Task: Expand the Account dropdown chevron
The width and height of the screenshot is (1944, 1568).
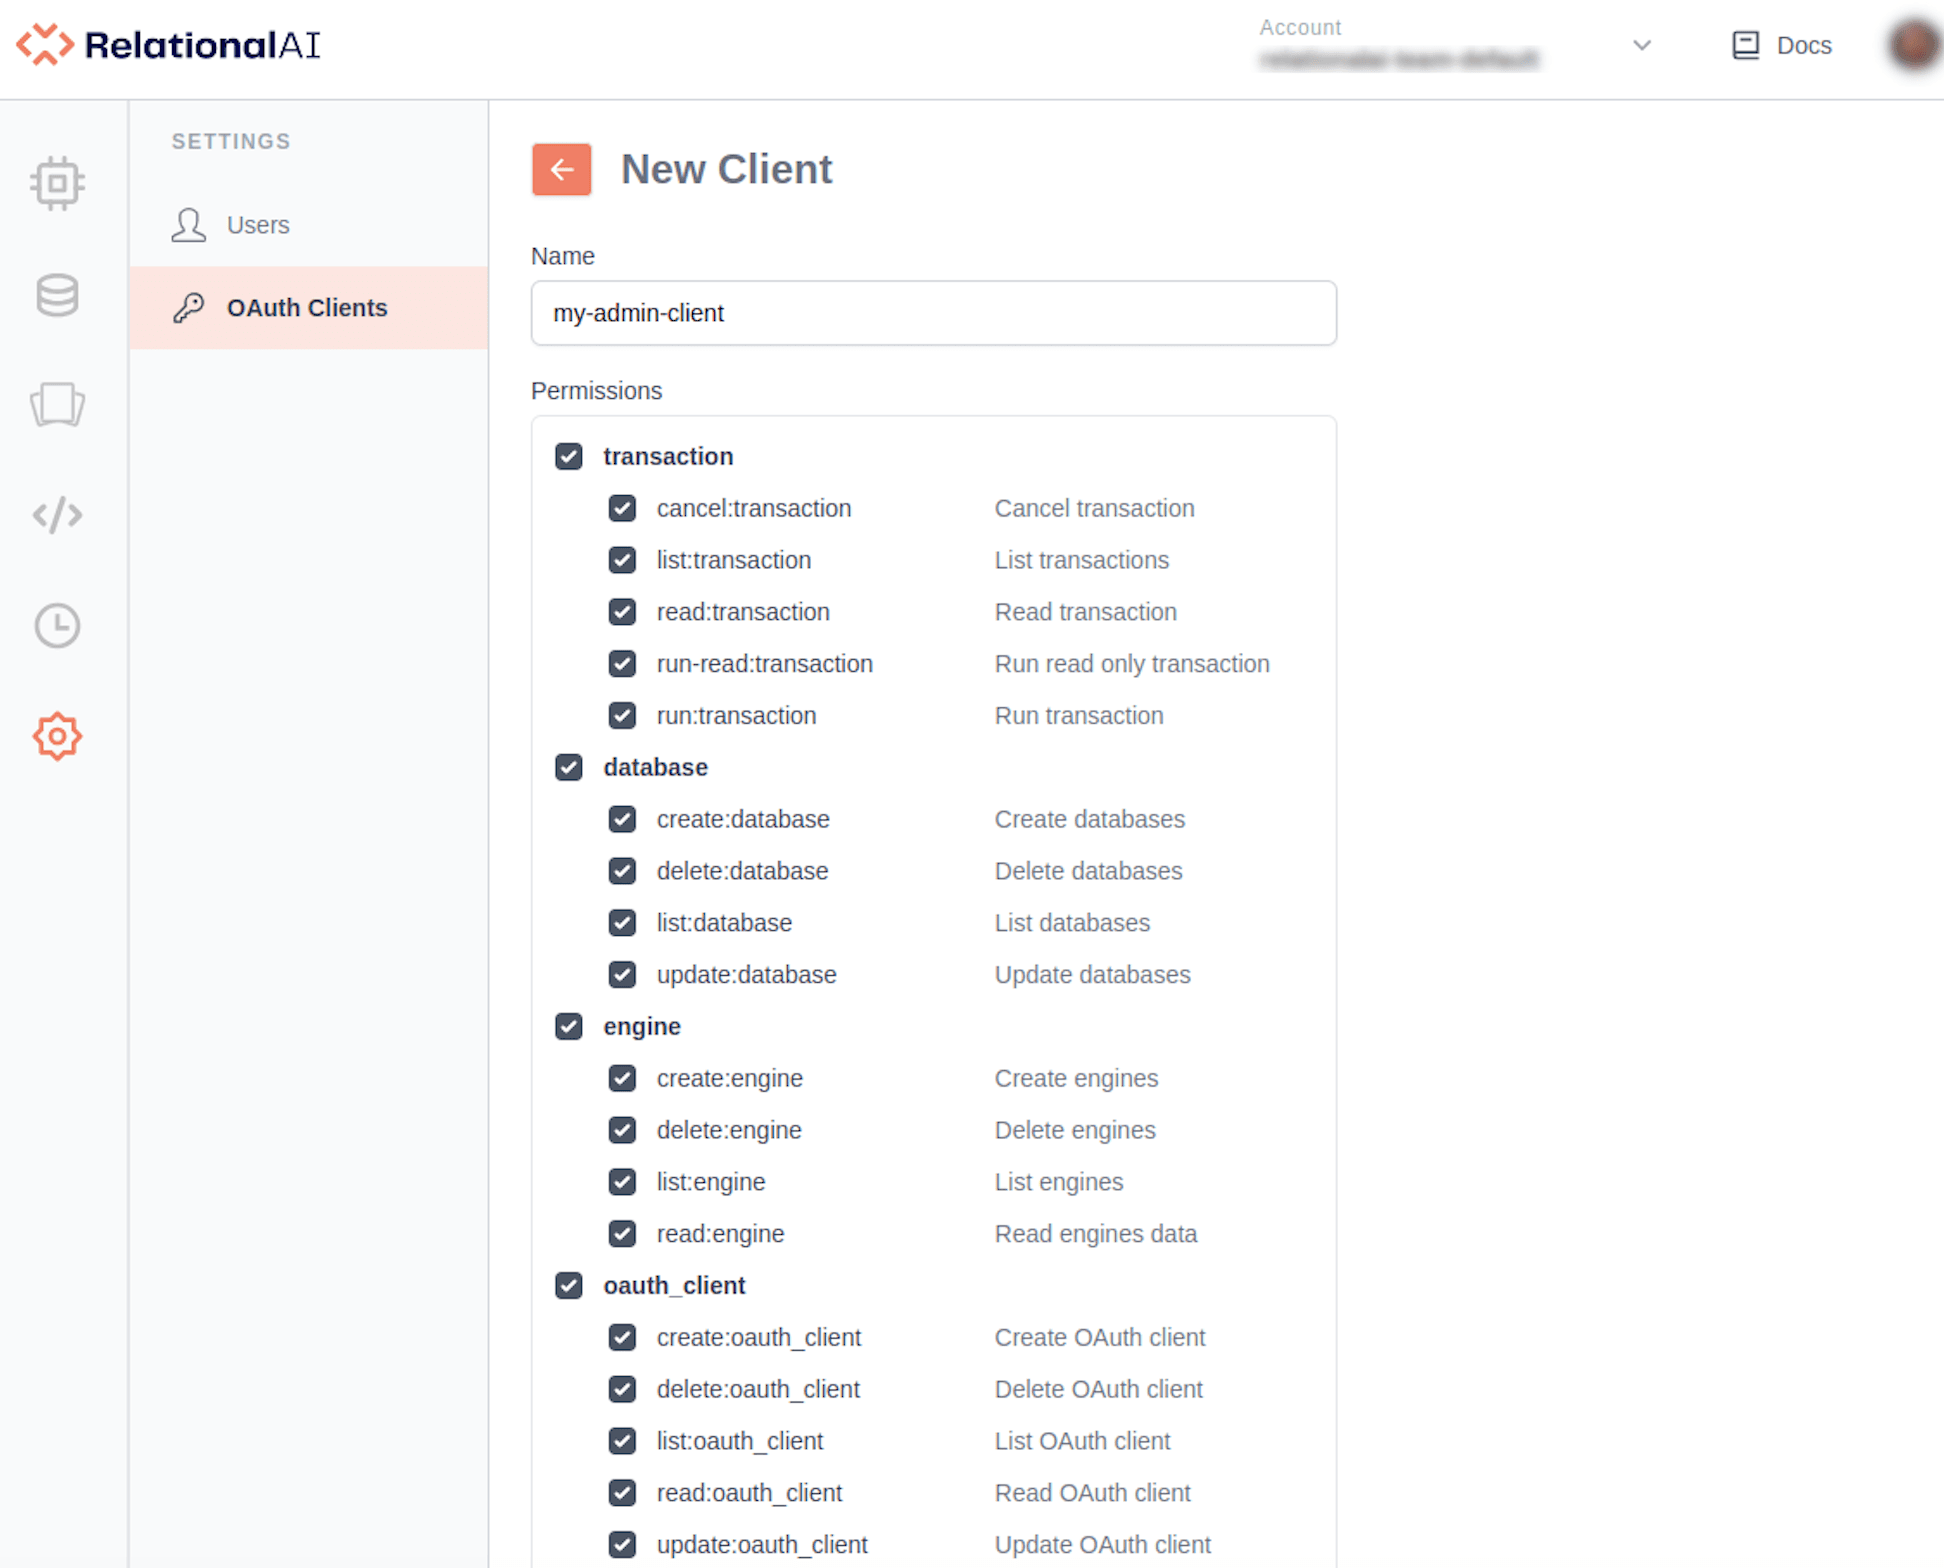Action: 1641,45
